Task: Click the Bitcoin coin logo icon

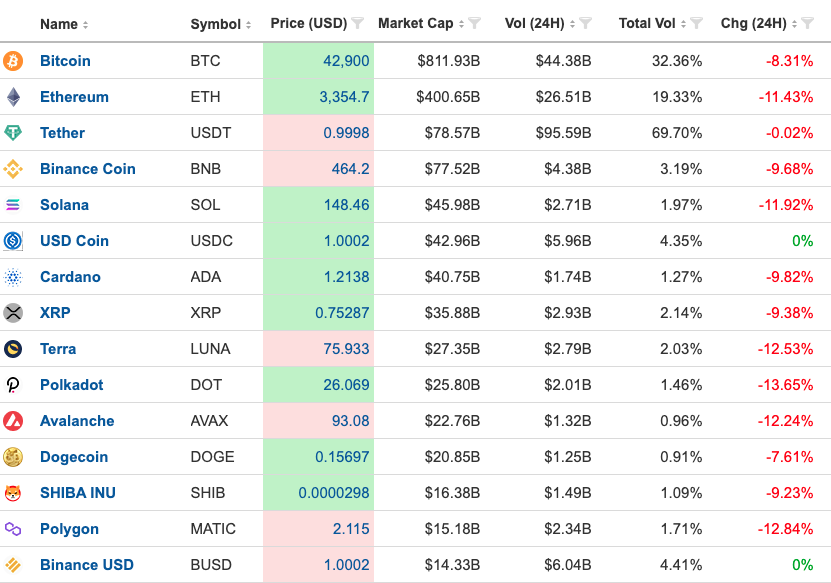Action: (13, 61)
